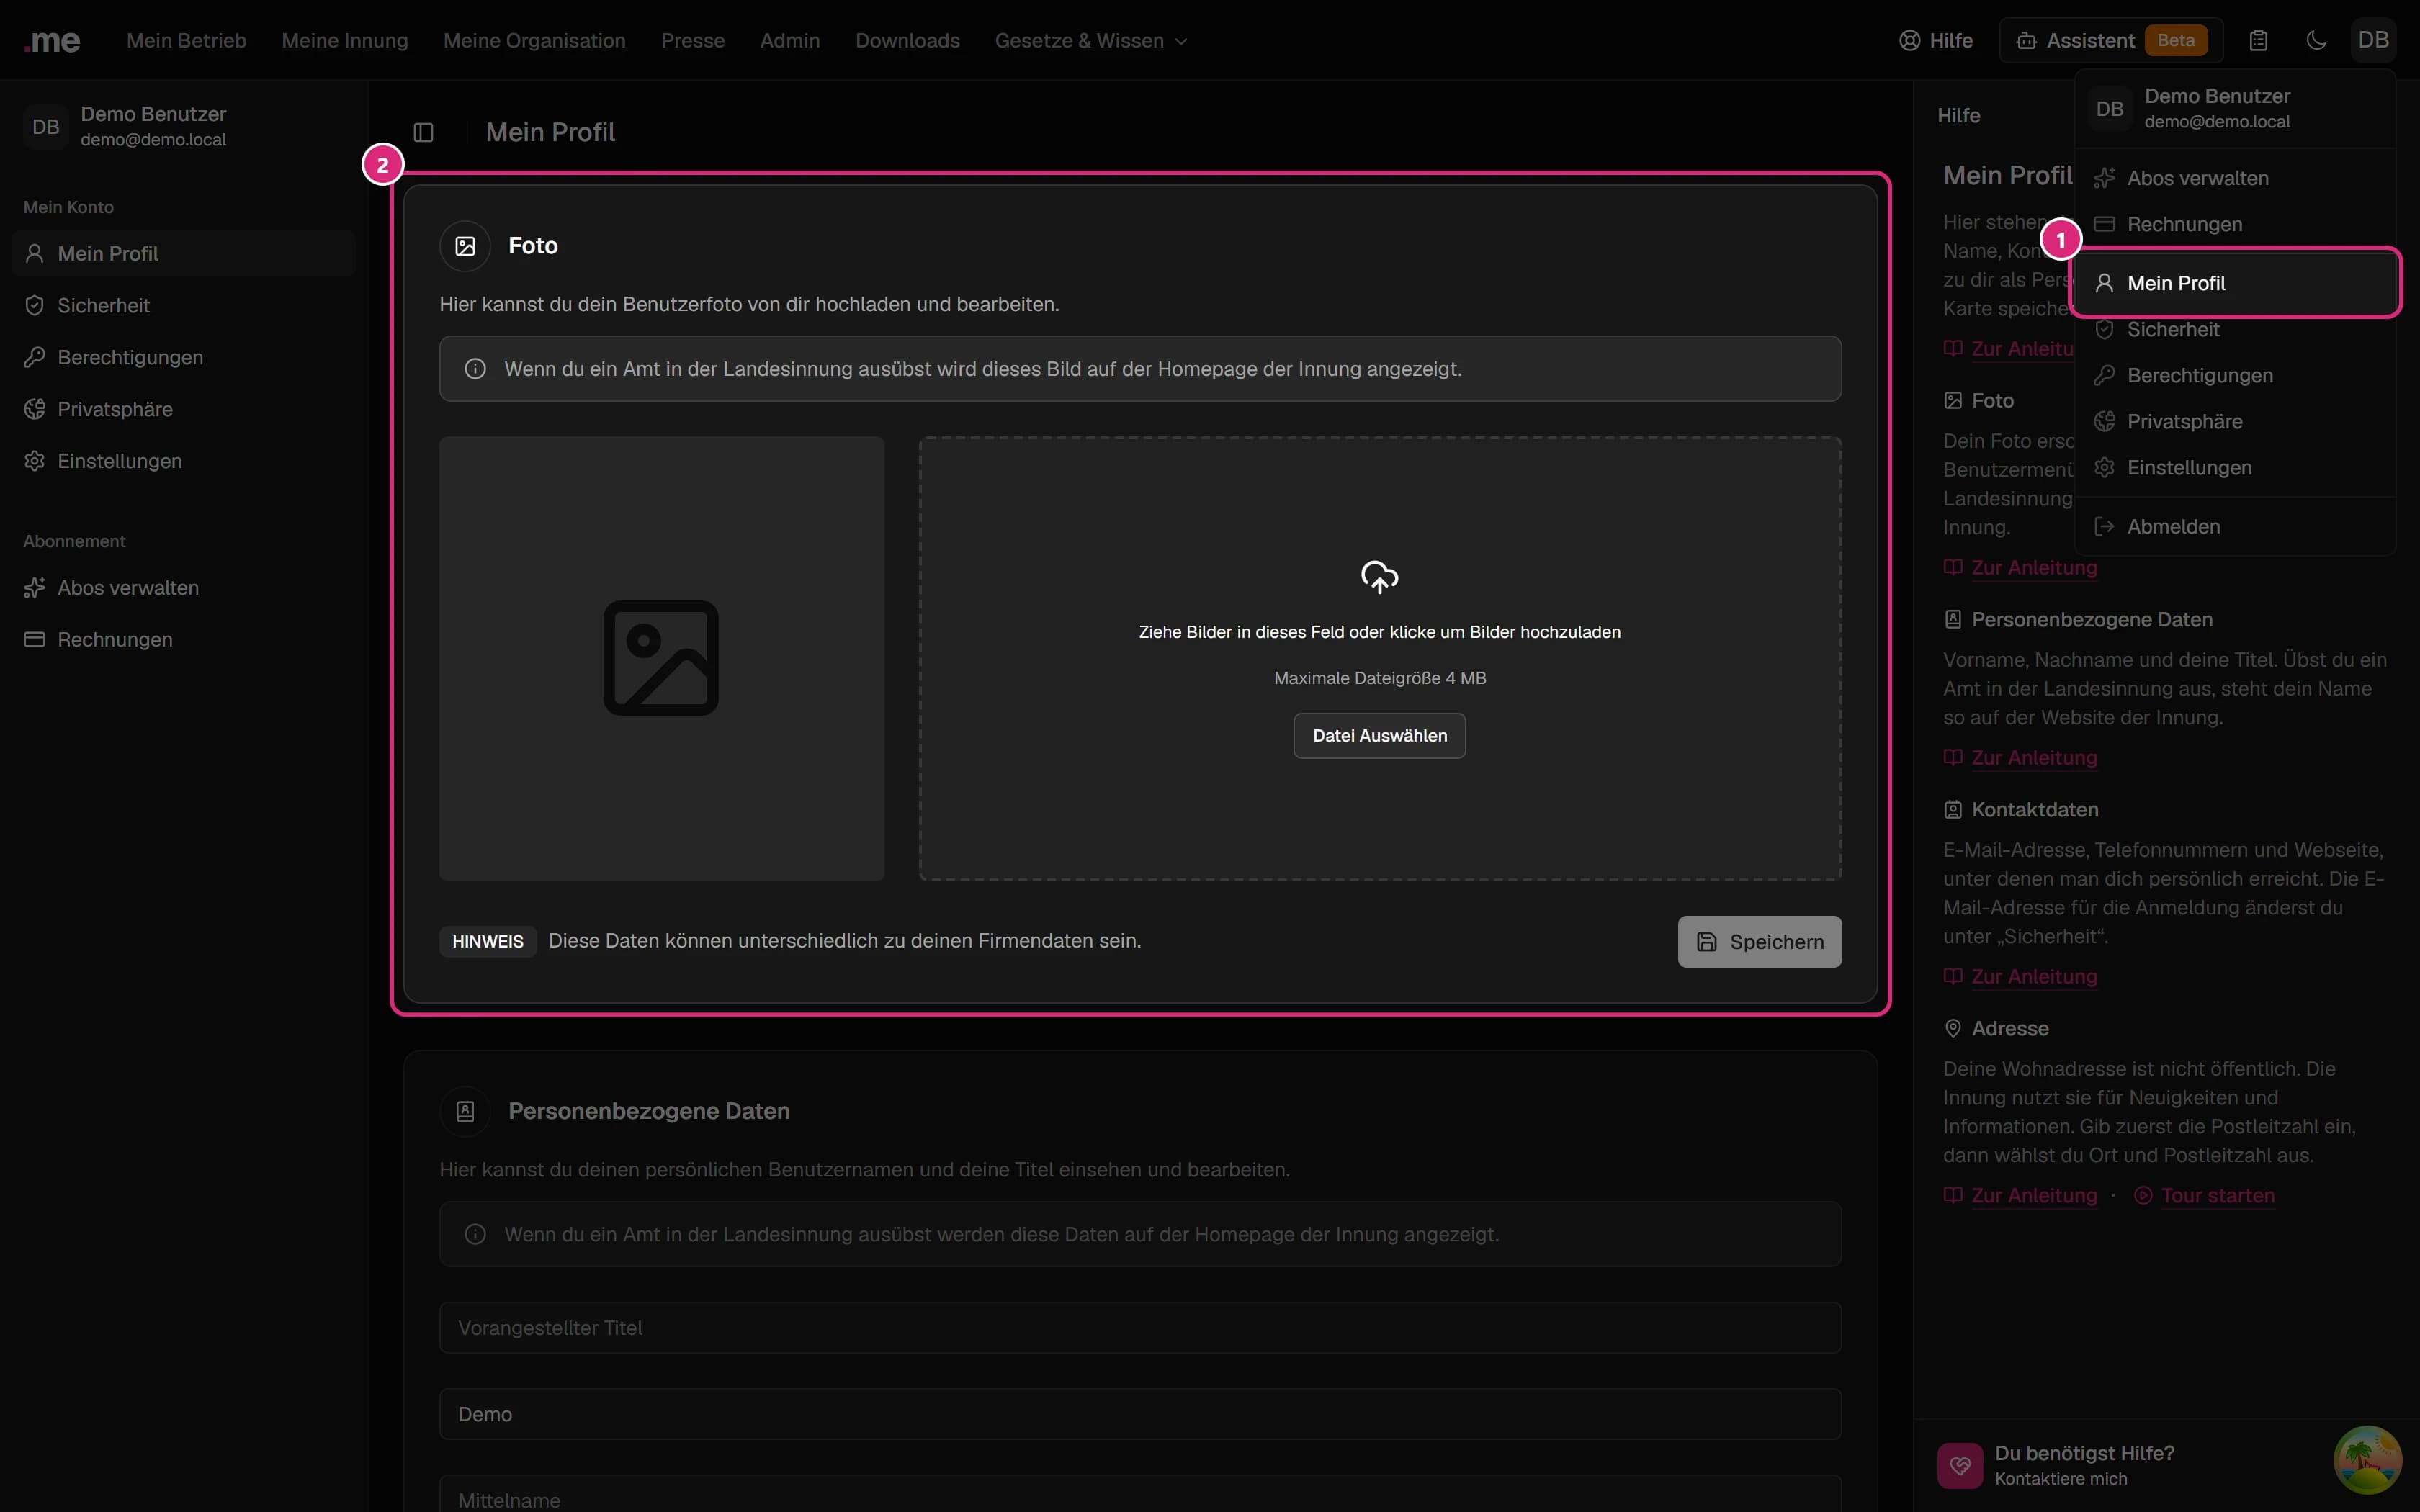Screen dimensions: 2420x1512
Task: Go to Meine Organisation in the top nav
Action: click(x=534, y=41)
